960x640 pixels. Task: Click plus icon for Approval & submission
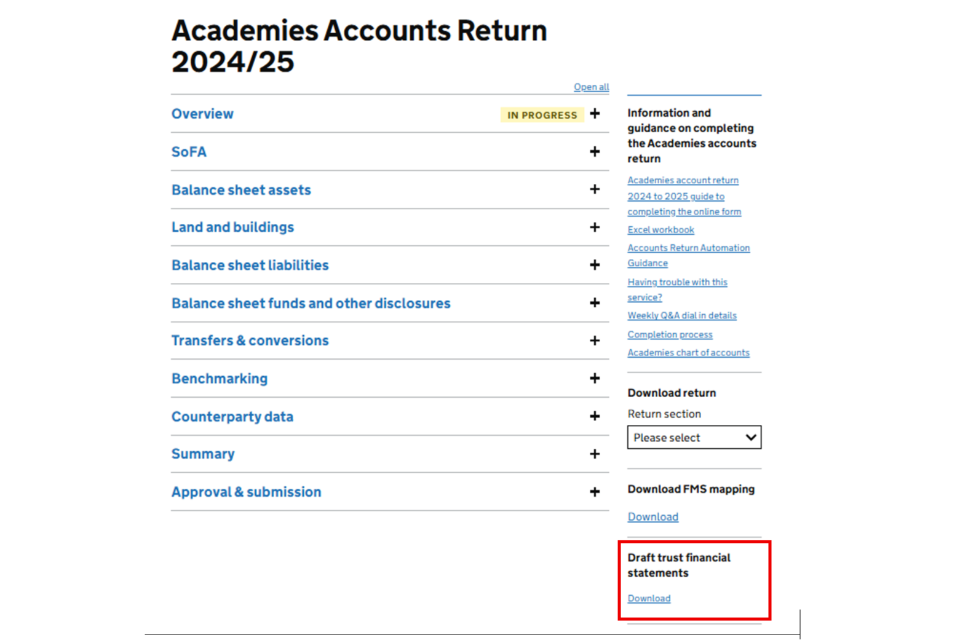595,492
